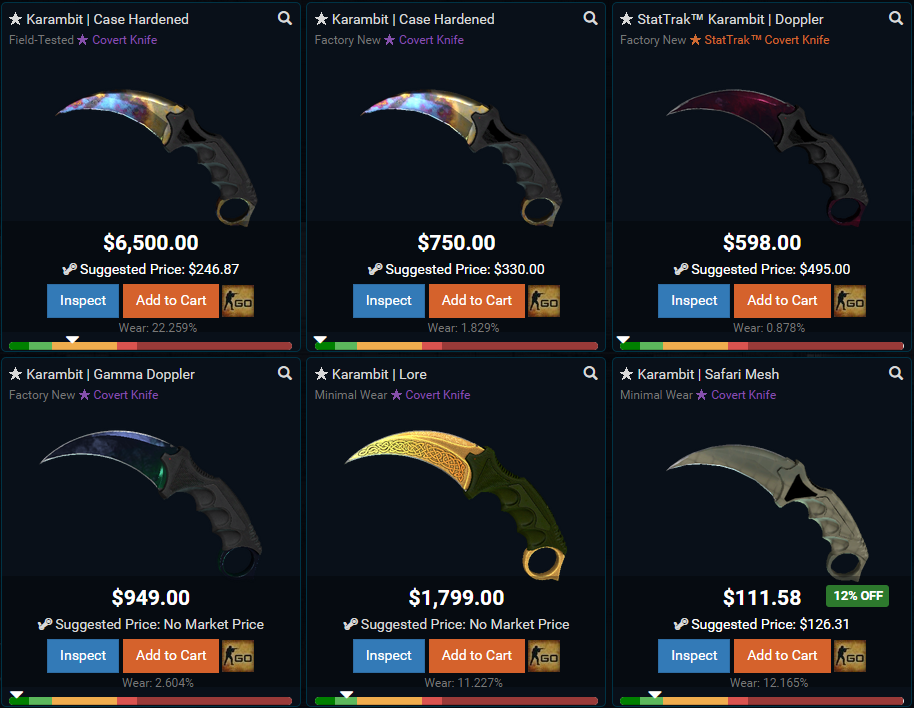
Task: Open StatTrak Karambit Doppler title link
Action: pyautogui.click(x=730, y=19)
